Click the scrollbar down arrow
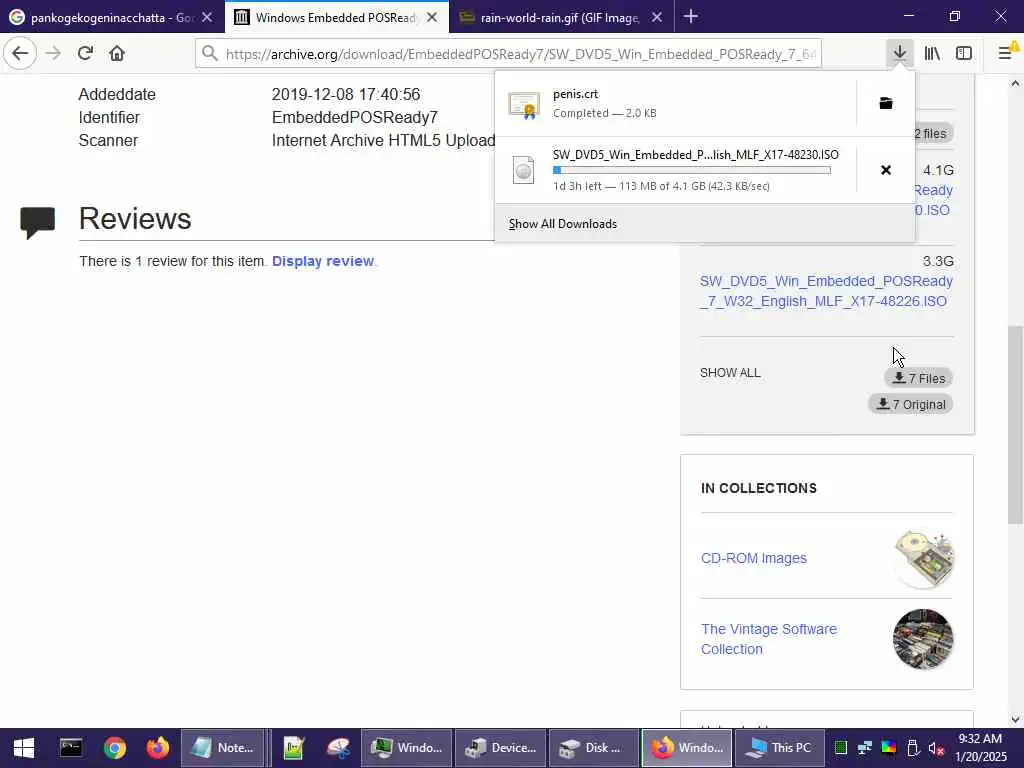Viewport: 1024px width, 768px height. (1015, 720)
